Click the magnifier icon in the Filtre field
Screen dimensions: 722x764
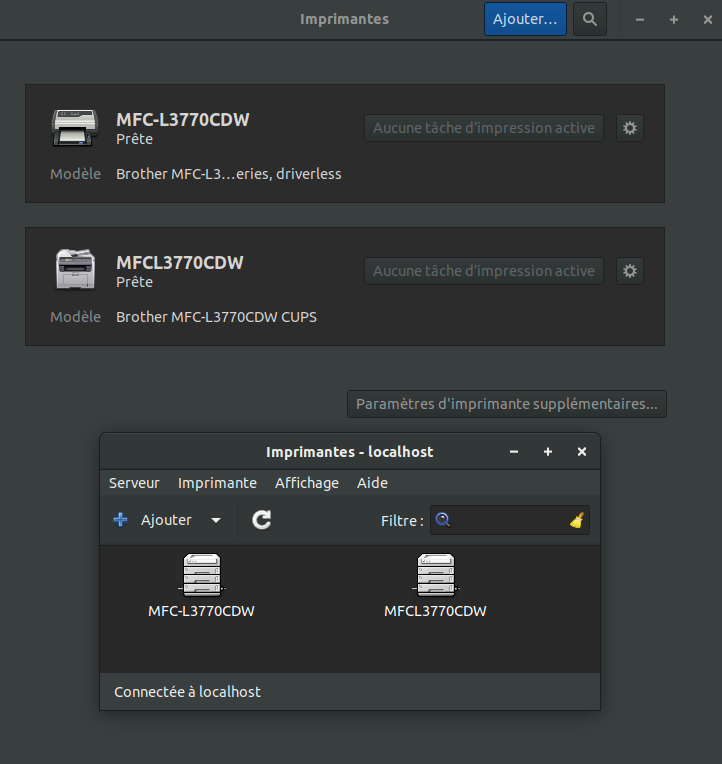(443, 520)
